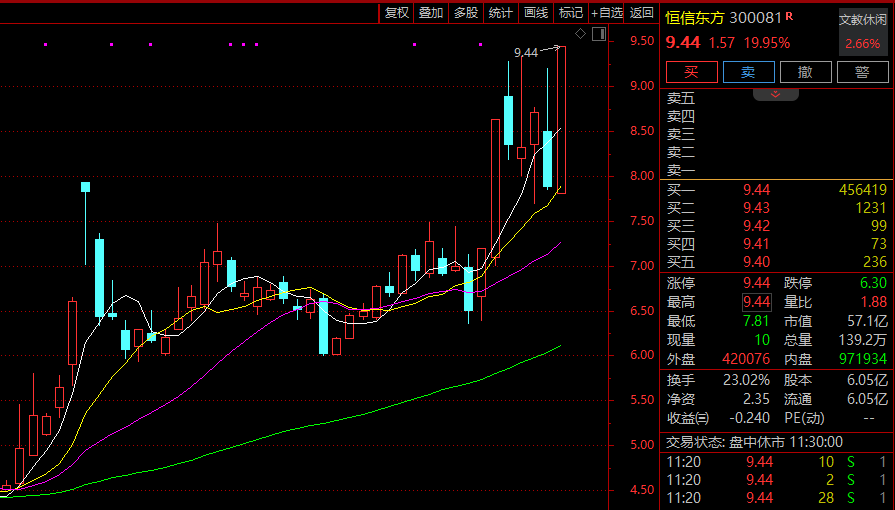Click the diamond icon above the chart

[x=582, y=35]
